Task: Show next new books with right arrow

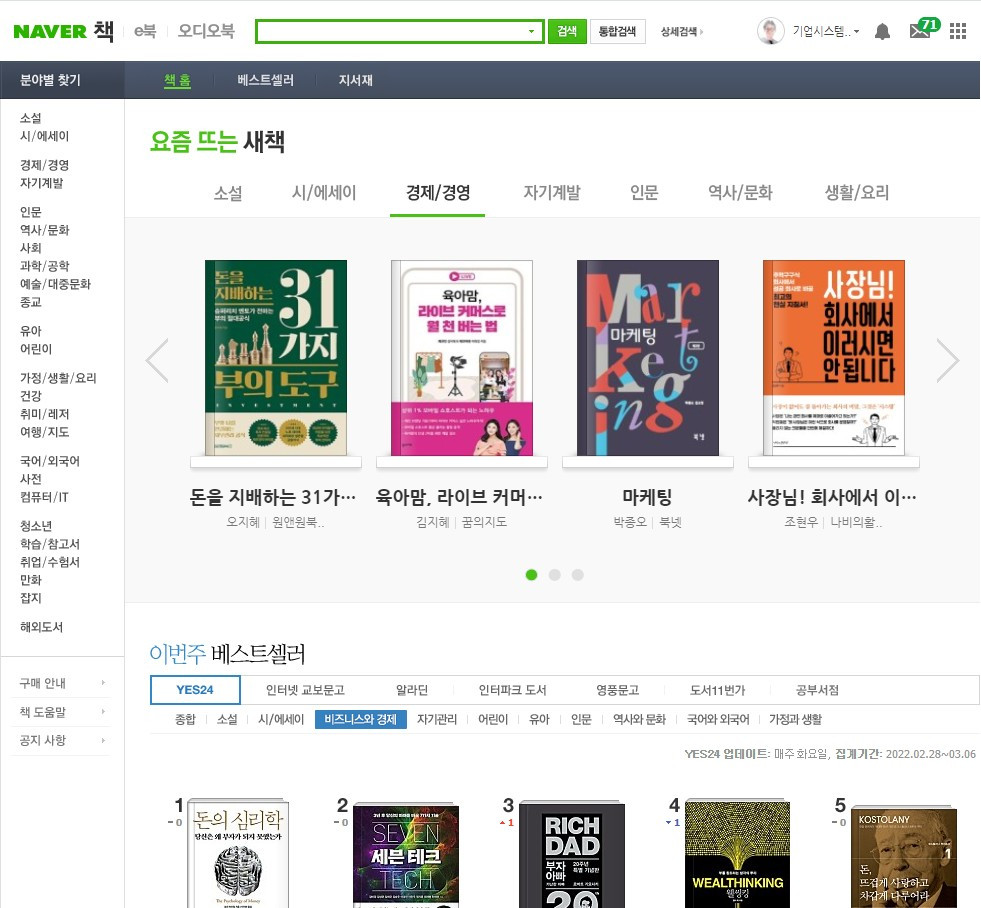Action: pos(947,360)
